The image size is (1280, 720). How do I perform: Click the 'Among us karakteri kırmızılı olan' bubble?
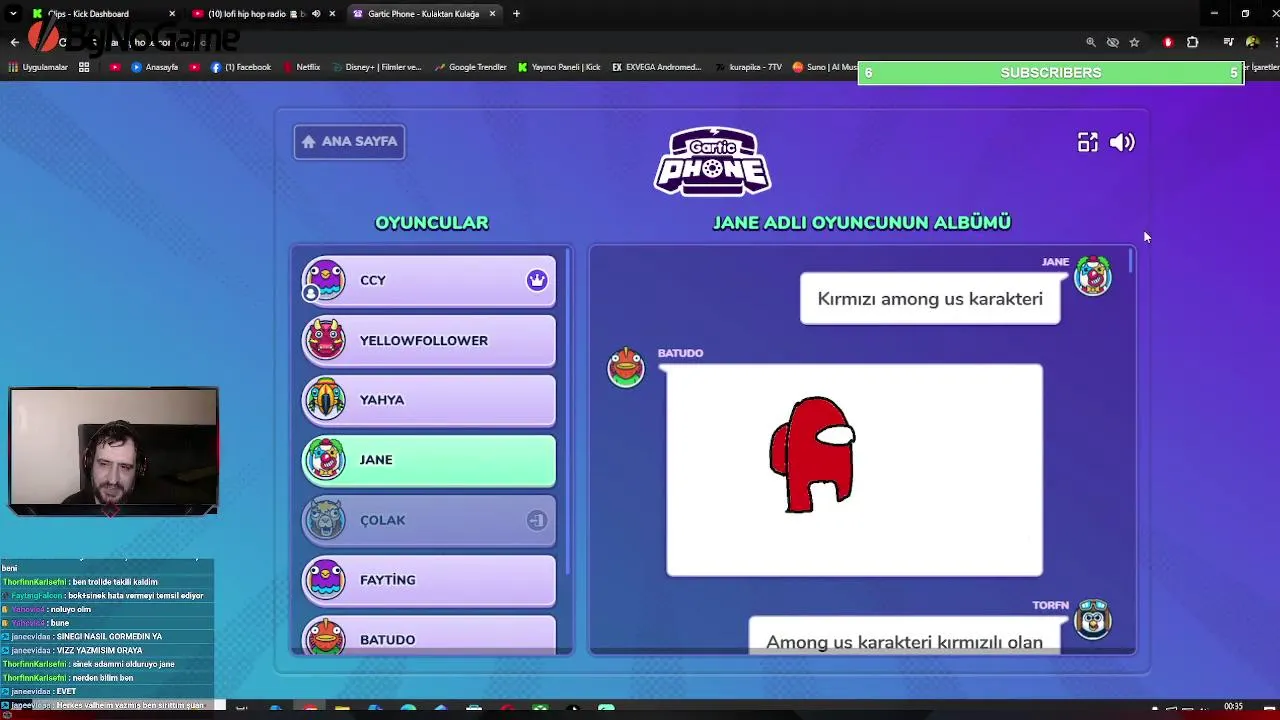(x=904, y=636)
